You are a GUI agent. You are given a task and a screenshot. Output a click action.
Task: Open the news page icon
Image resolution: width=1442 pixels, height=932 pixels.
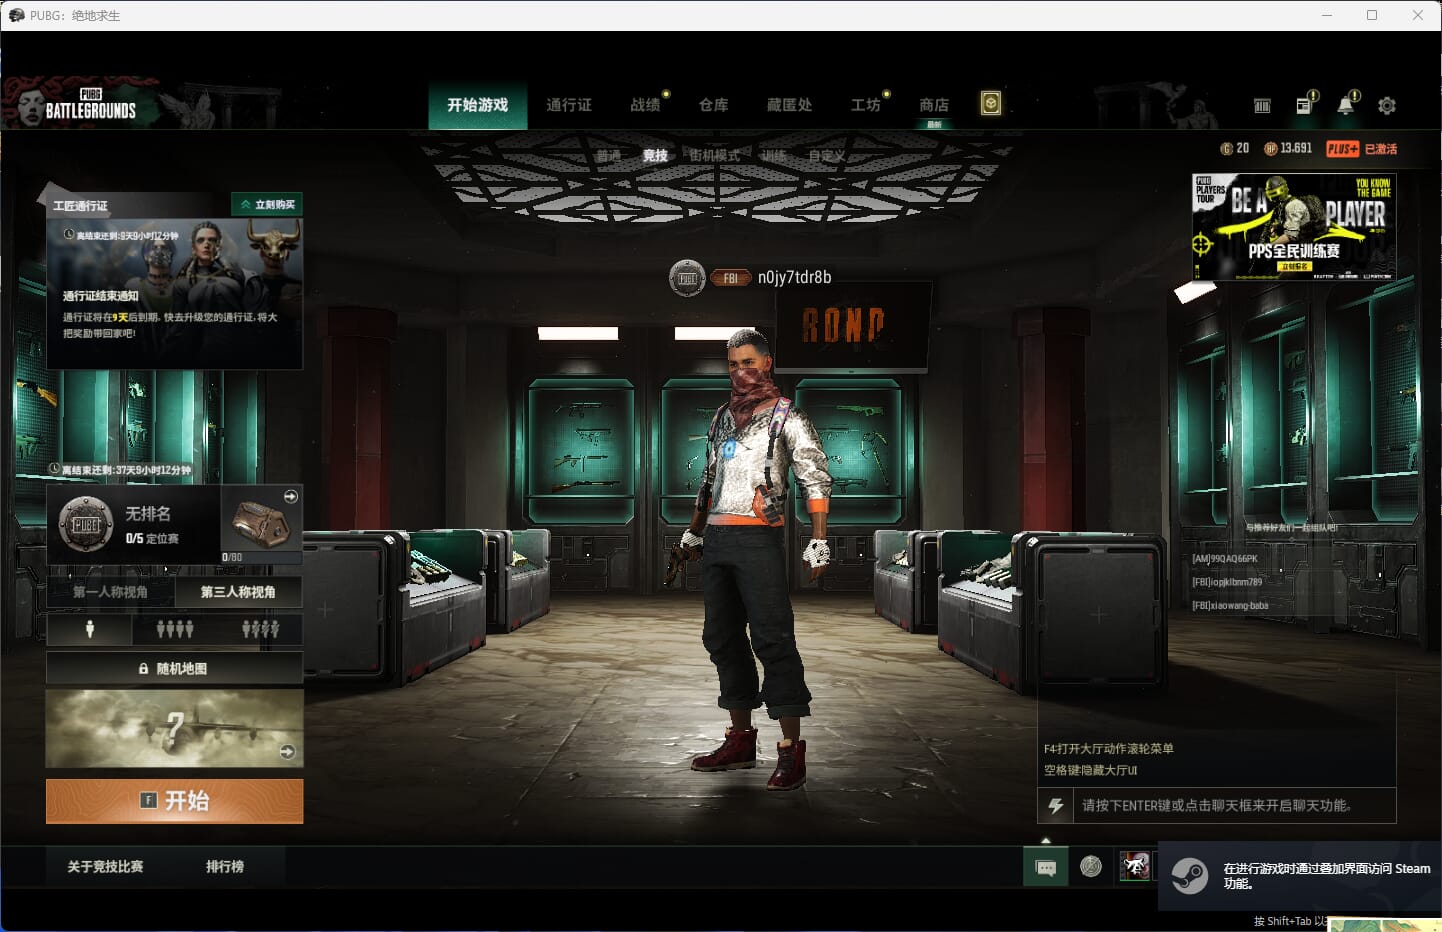1305,104
